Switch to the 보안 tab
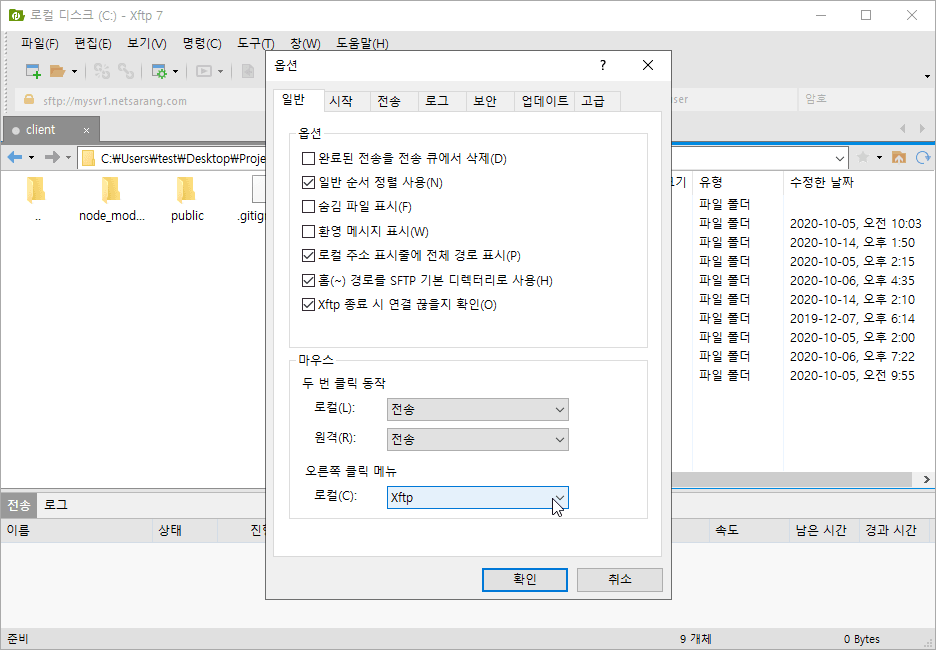The image size is (936, 650). coord(490,101)
